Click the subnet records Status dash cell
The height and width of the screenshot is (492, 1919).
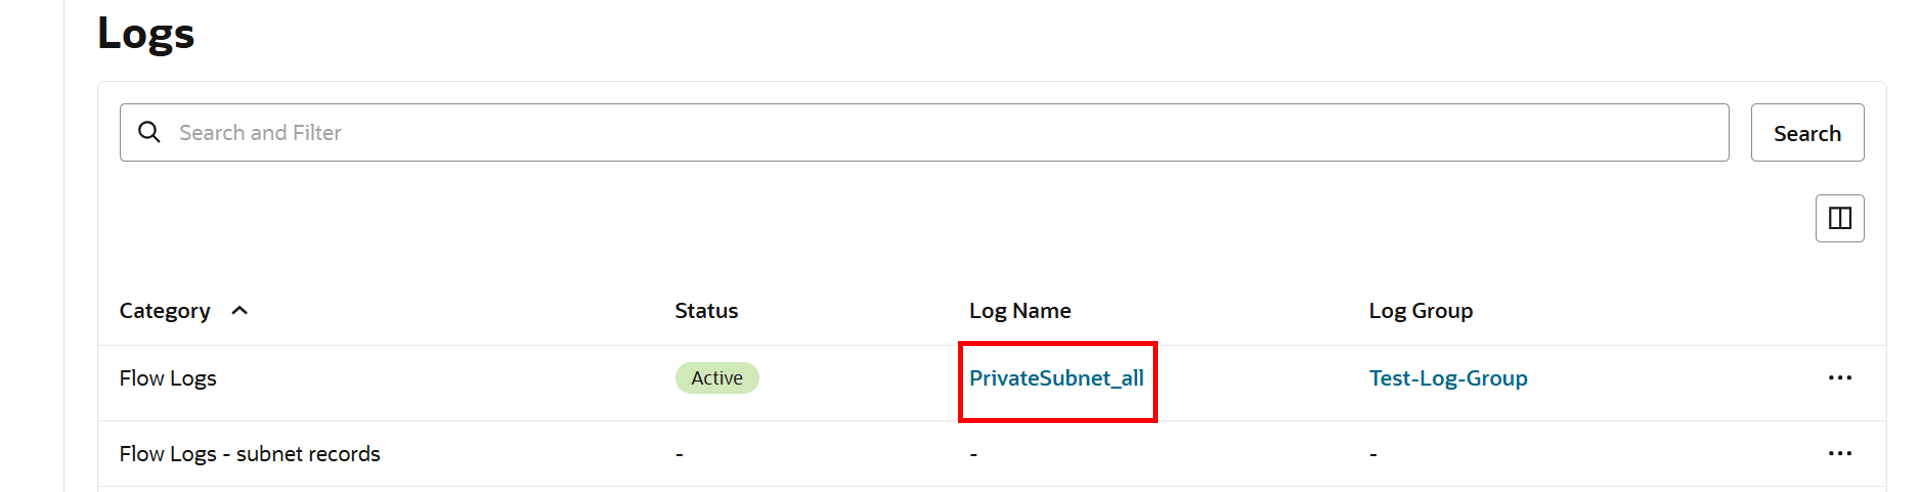(x=679, y=455)
